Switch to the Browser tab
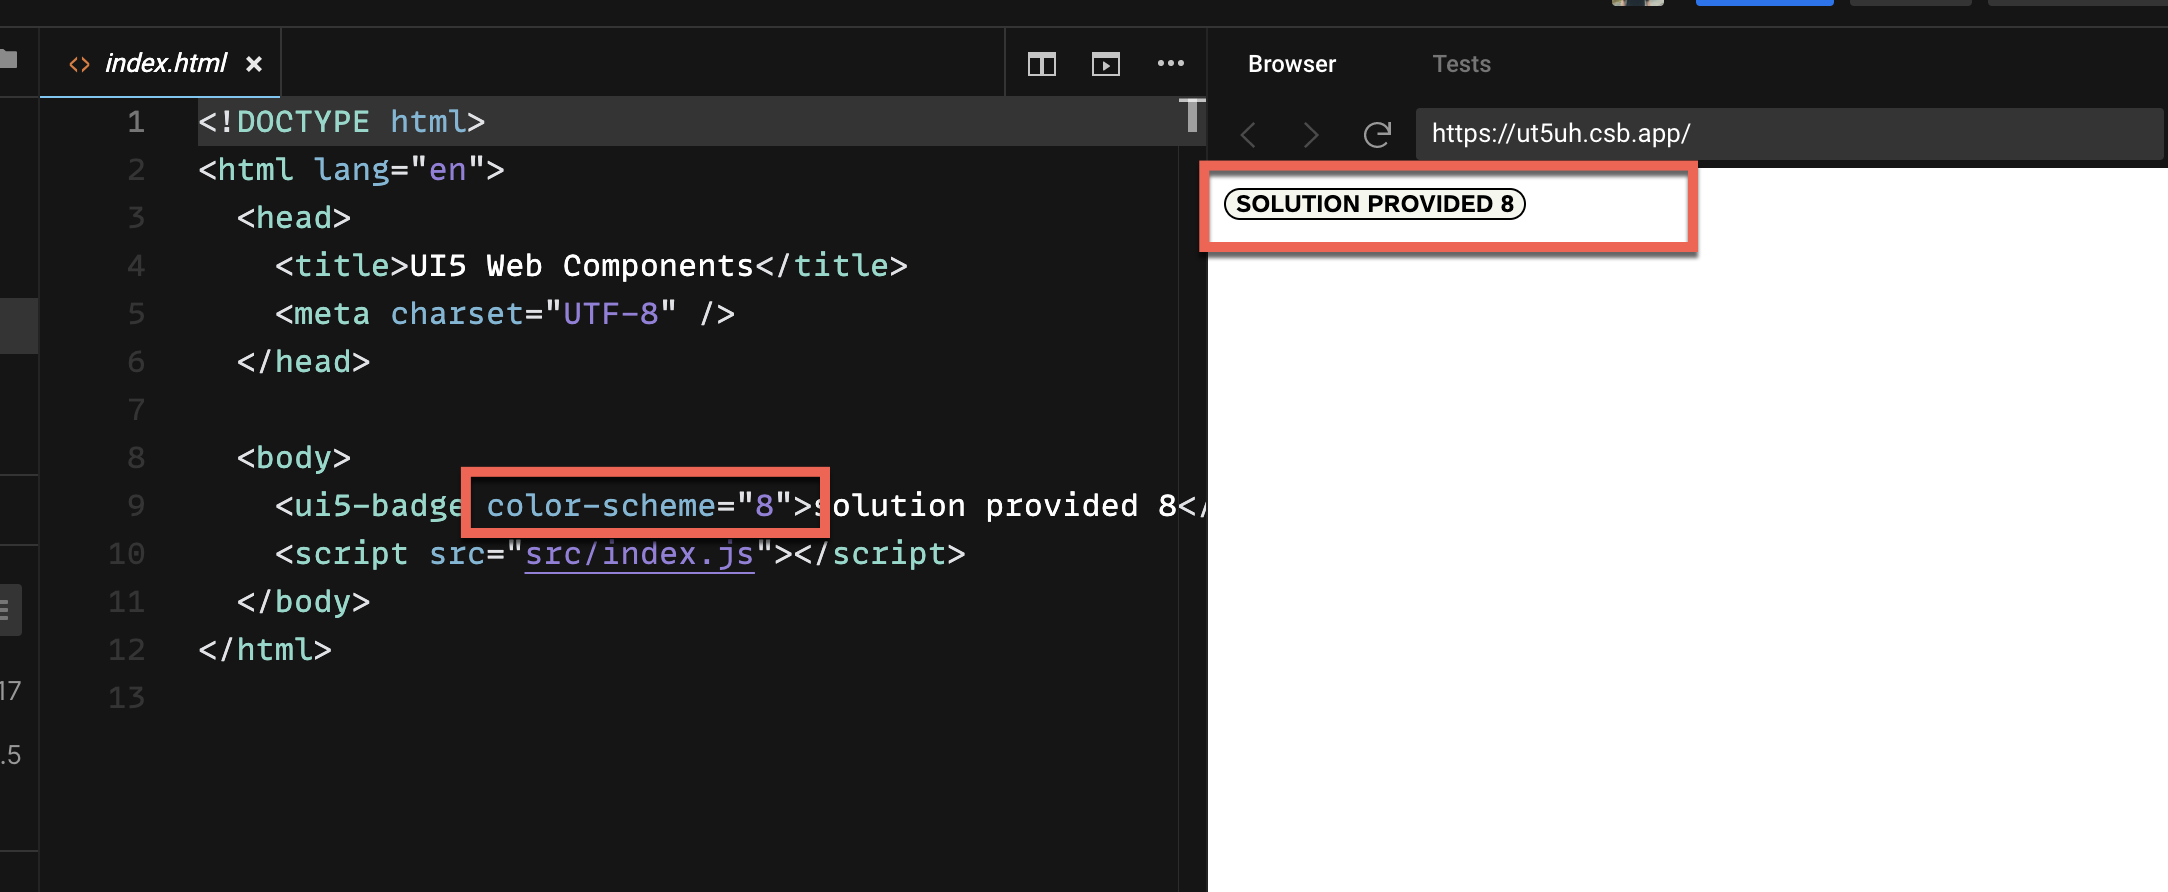Image resolution: width=2168 pixels, height=892 pixels. [1292, 64]
